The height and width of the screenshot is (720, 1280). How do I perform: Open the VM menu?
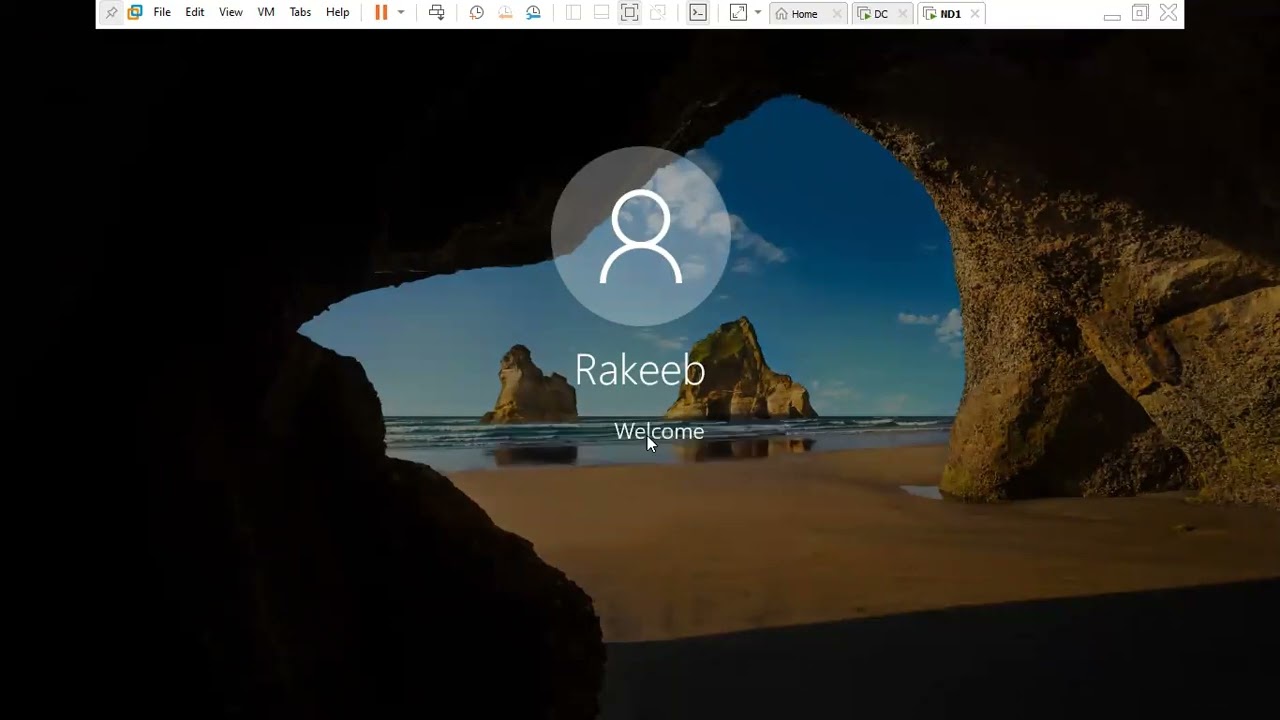[266, 13]
